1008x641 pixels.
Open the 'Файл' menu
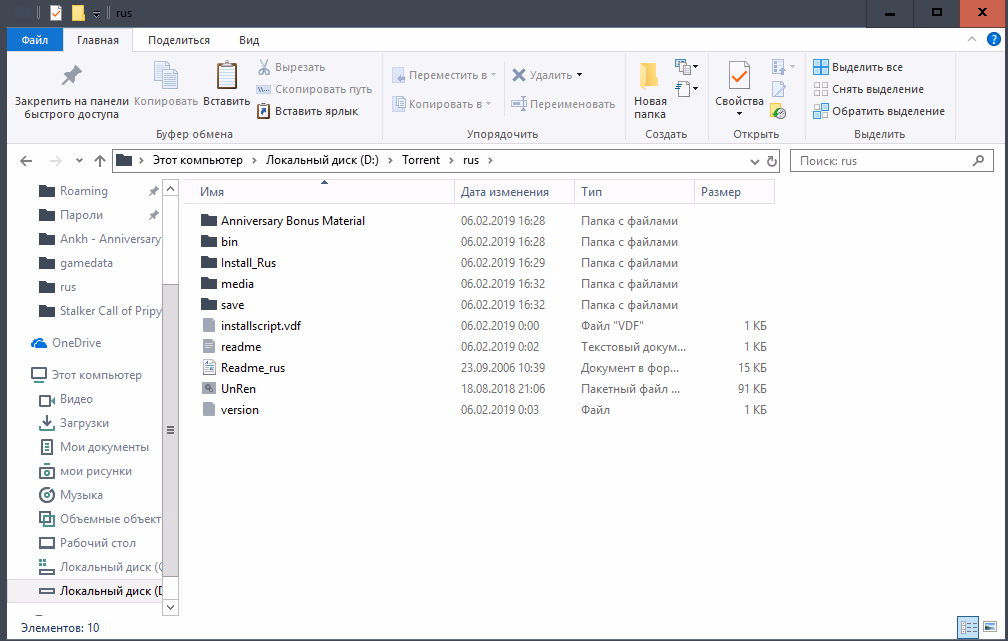click(x=34, y=40)
